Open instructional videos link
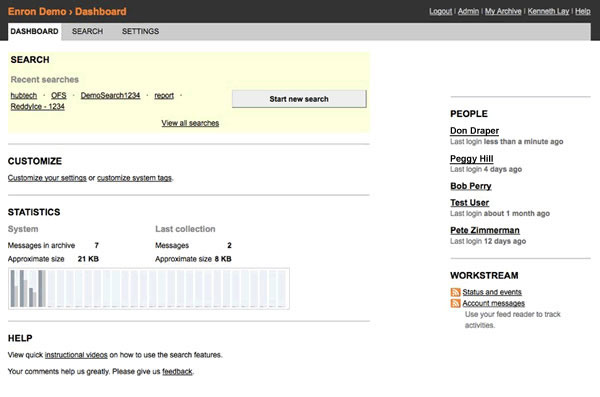Screen dimensions: 600x397 [76, 355]
